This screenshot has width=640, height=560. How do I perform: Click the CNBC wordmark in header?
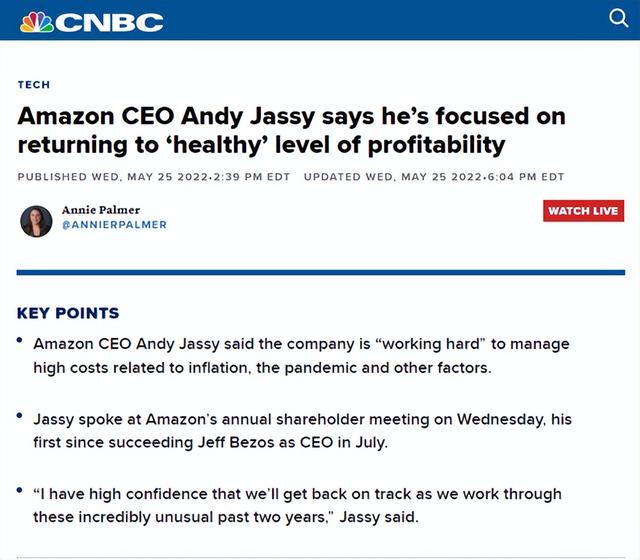pos(109,22)
